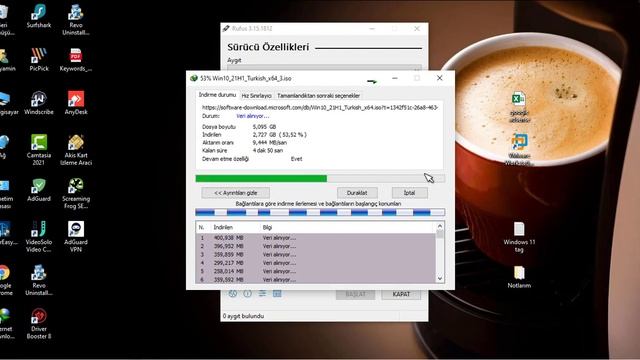Open the Screaming Frog SEO icon
640x360 pixels.
click(x=76, y=193)
